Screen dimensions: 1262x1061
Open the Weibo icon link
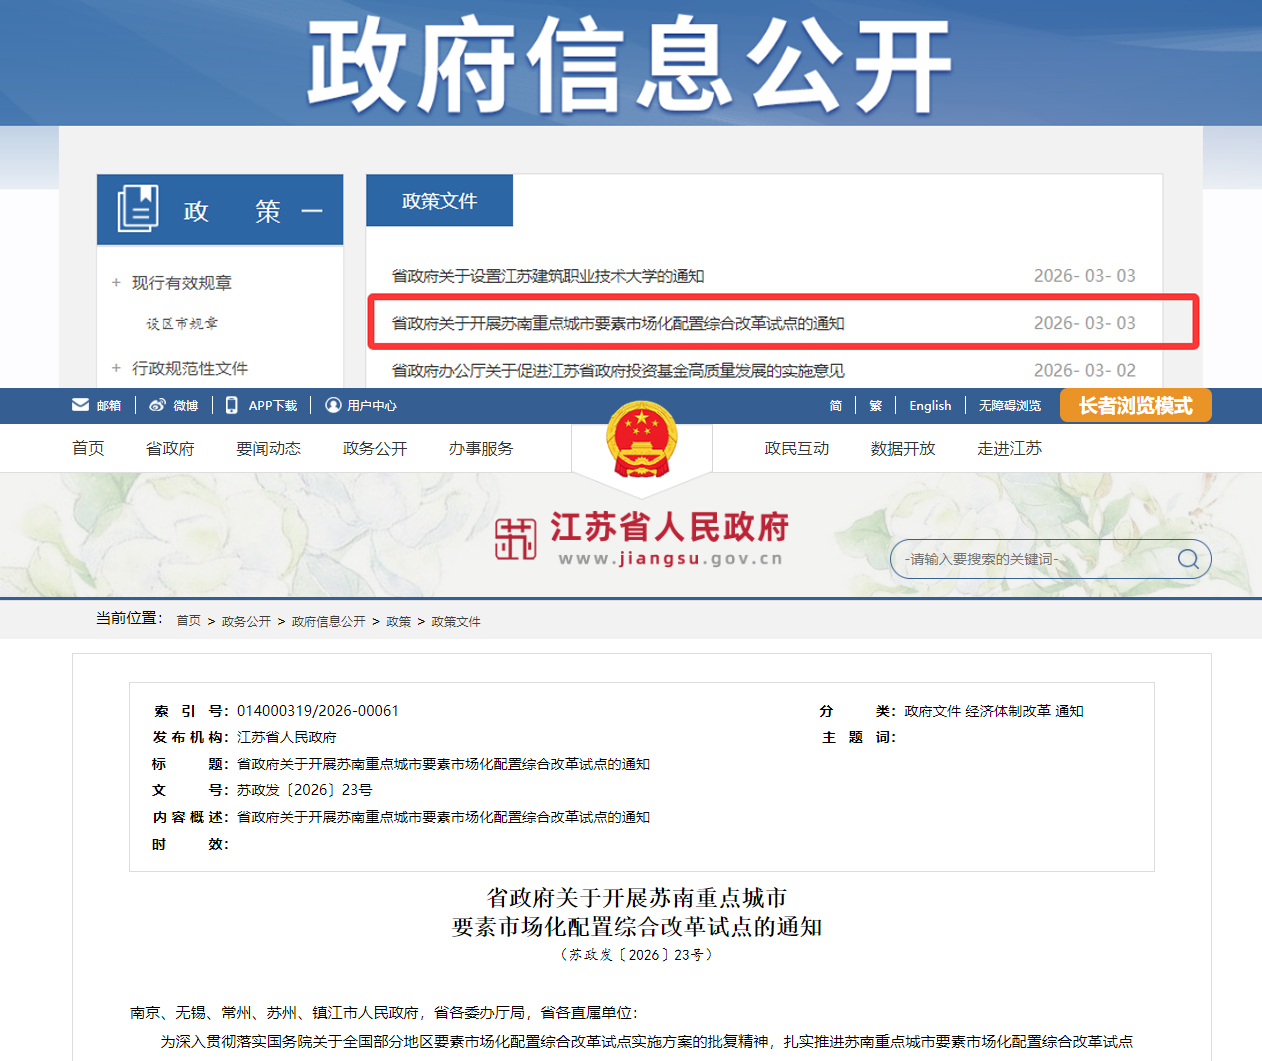tap(157, 405)
